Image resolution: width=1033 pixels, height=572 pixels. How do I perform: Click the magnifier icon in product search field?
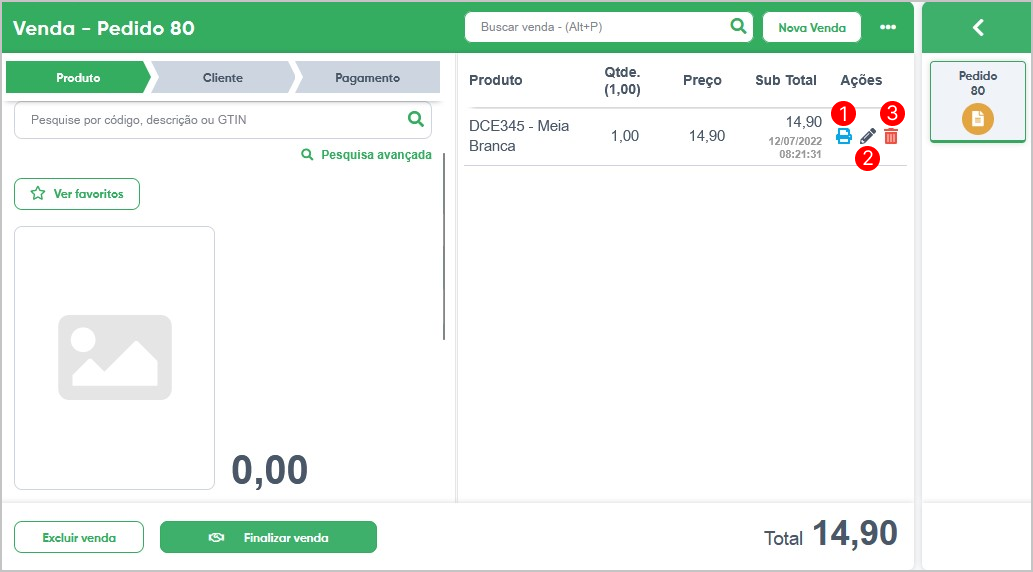416,119
